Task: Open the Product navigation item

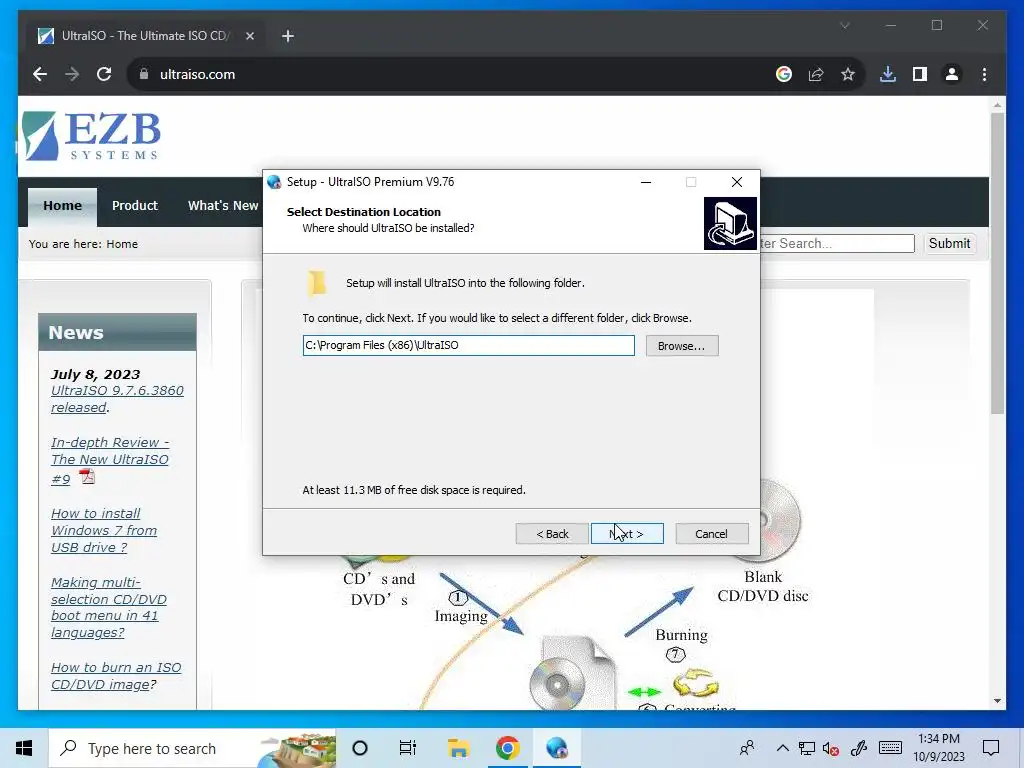Action: (x=135, y=206)
